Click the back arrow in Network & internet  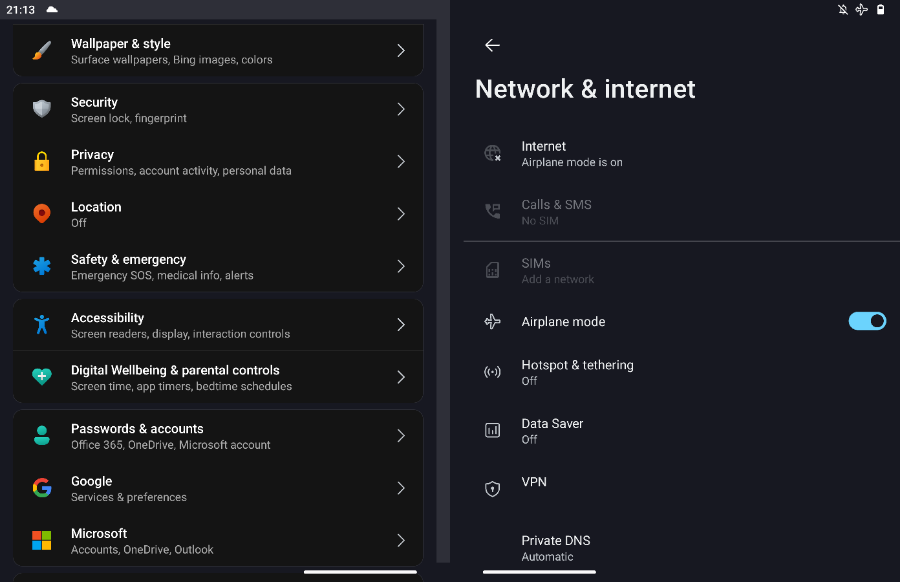492,45
